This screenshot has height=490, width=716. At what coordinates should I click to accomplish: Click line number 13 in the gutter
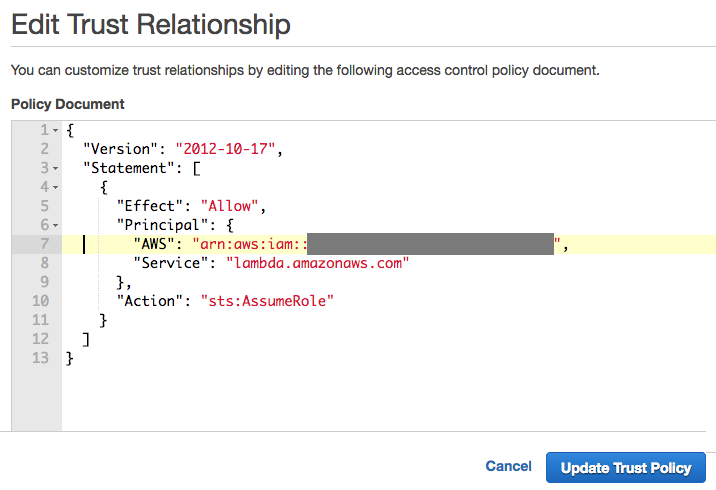(40, 357)
